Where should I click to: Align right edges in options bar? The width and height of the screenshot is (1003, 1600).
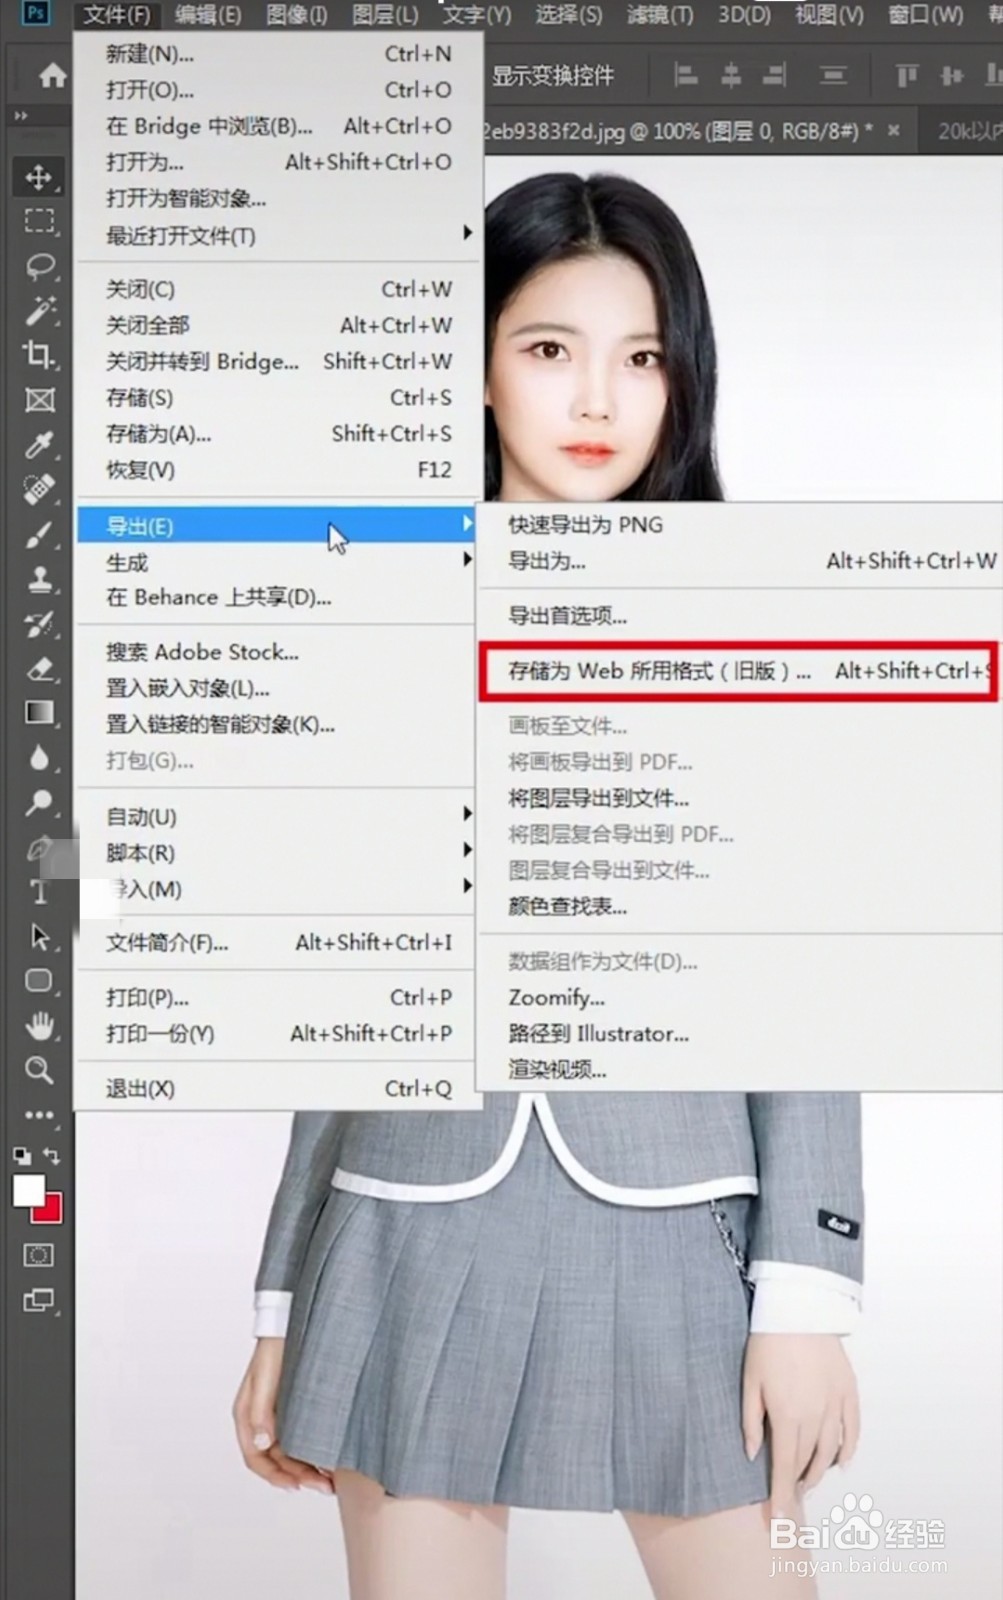tap(774, 75)
